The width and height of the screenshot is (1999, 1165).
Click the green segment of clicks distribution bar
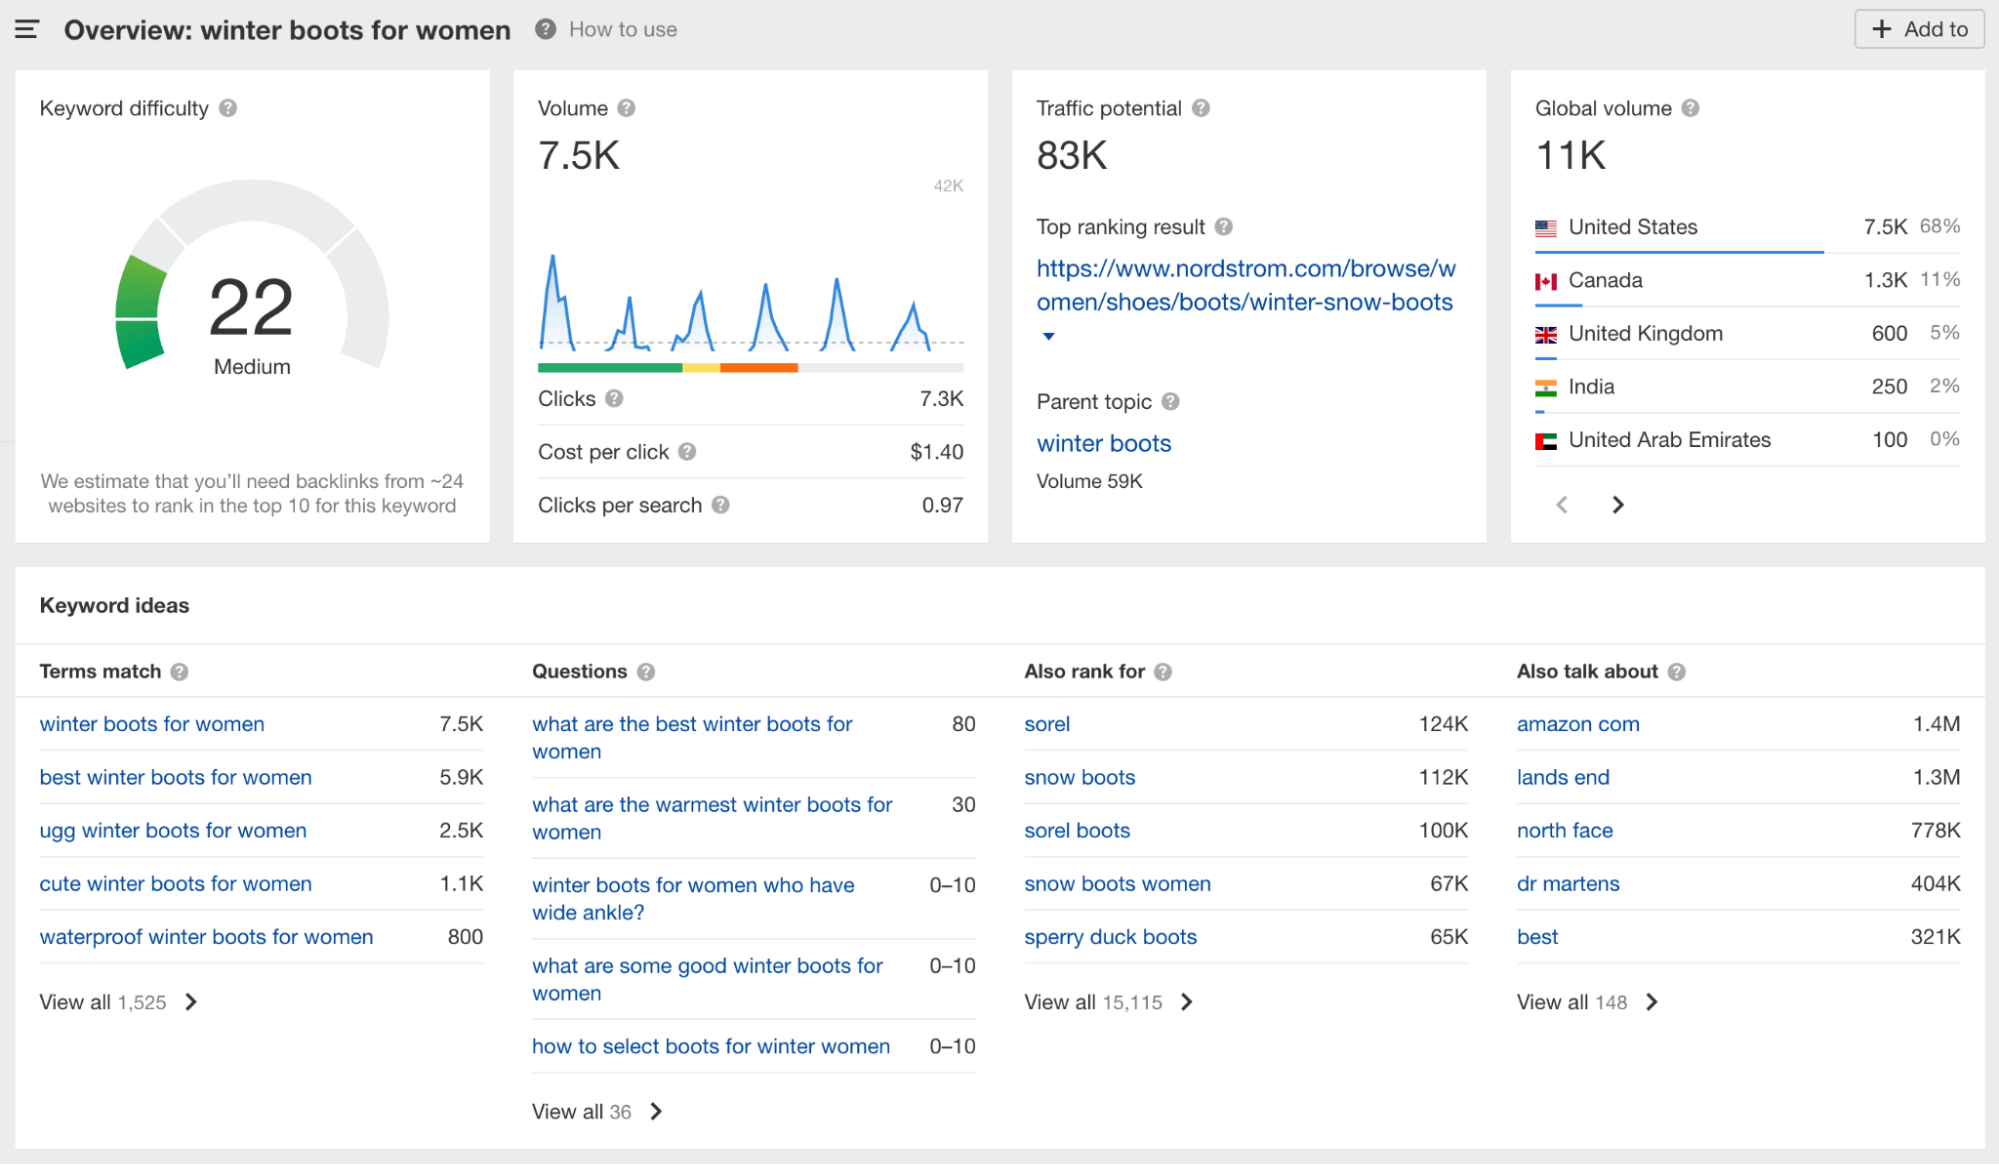pos(610,368)
